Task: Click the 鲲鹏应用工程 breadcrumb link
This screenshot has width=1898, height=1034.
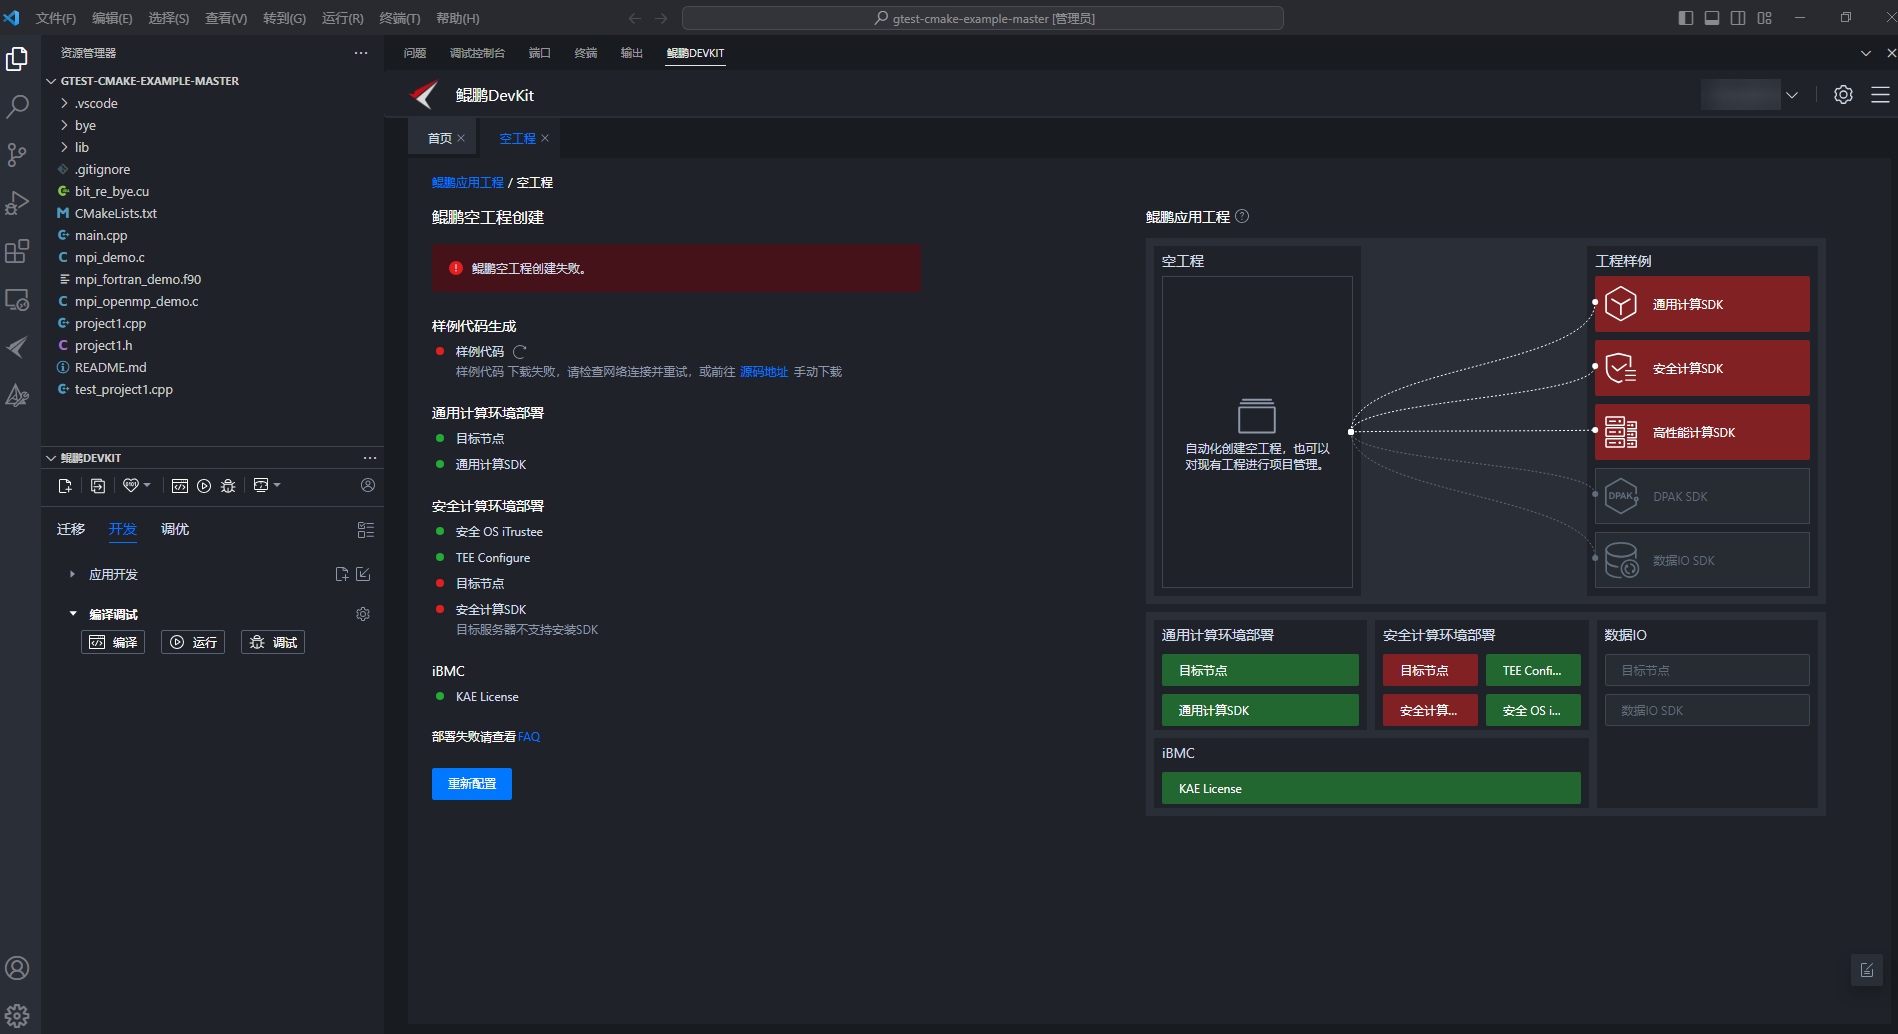Action: 468,183
